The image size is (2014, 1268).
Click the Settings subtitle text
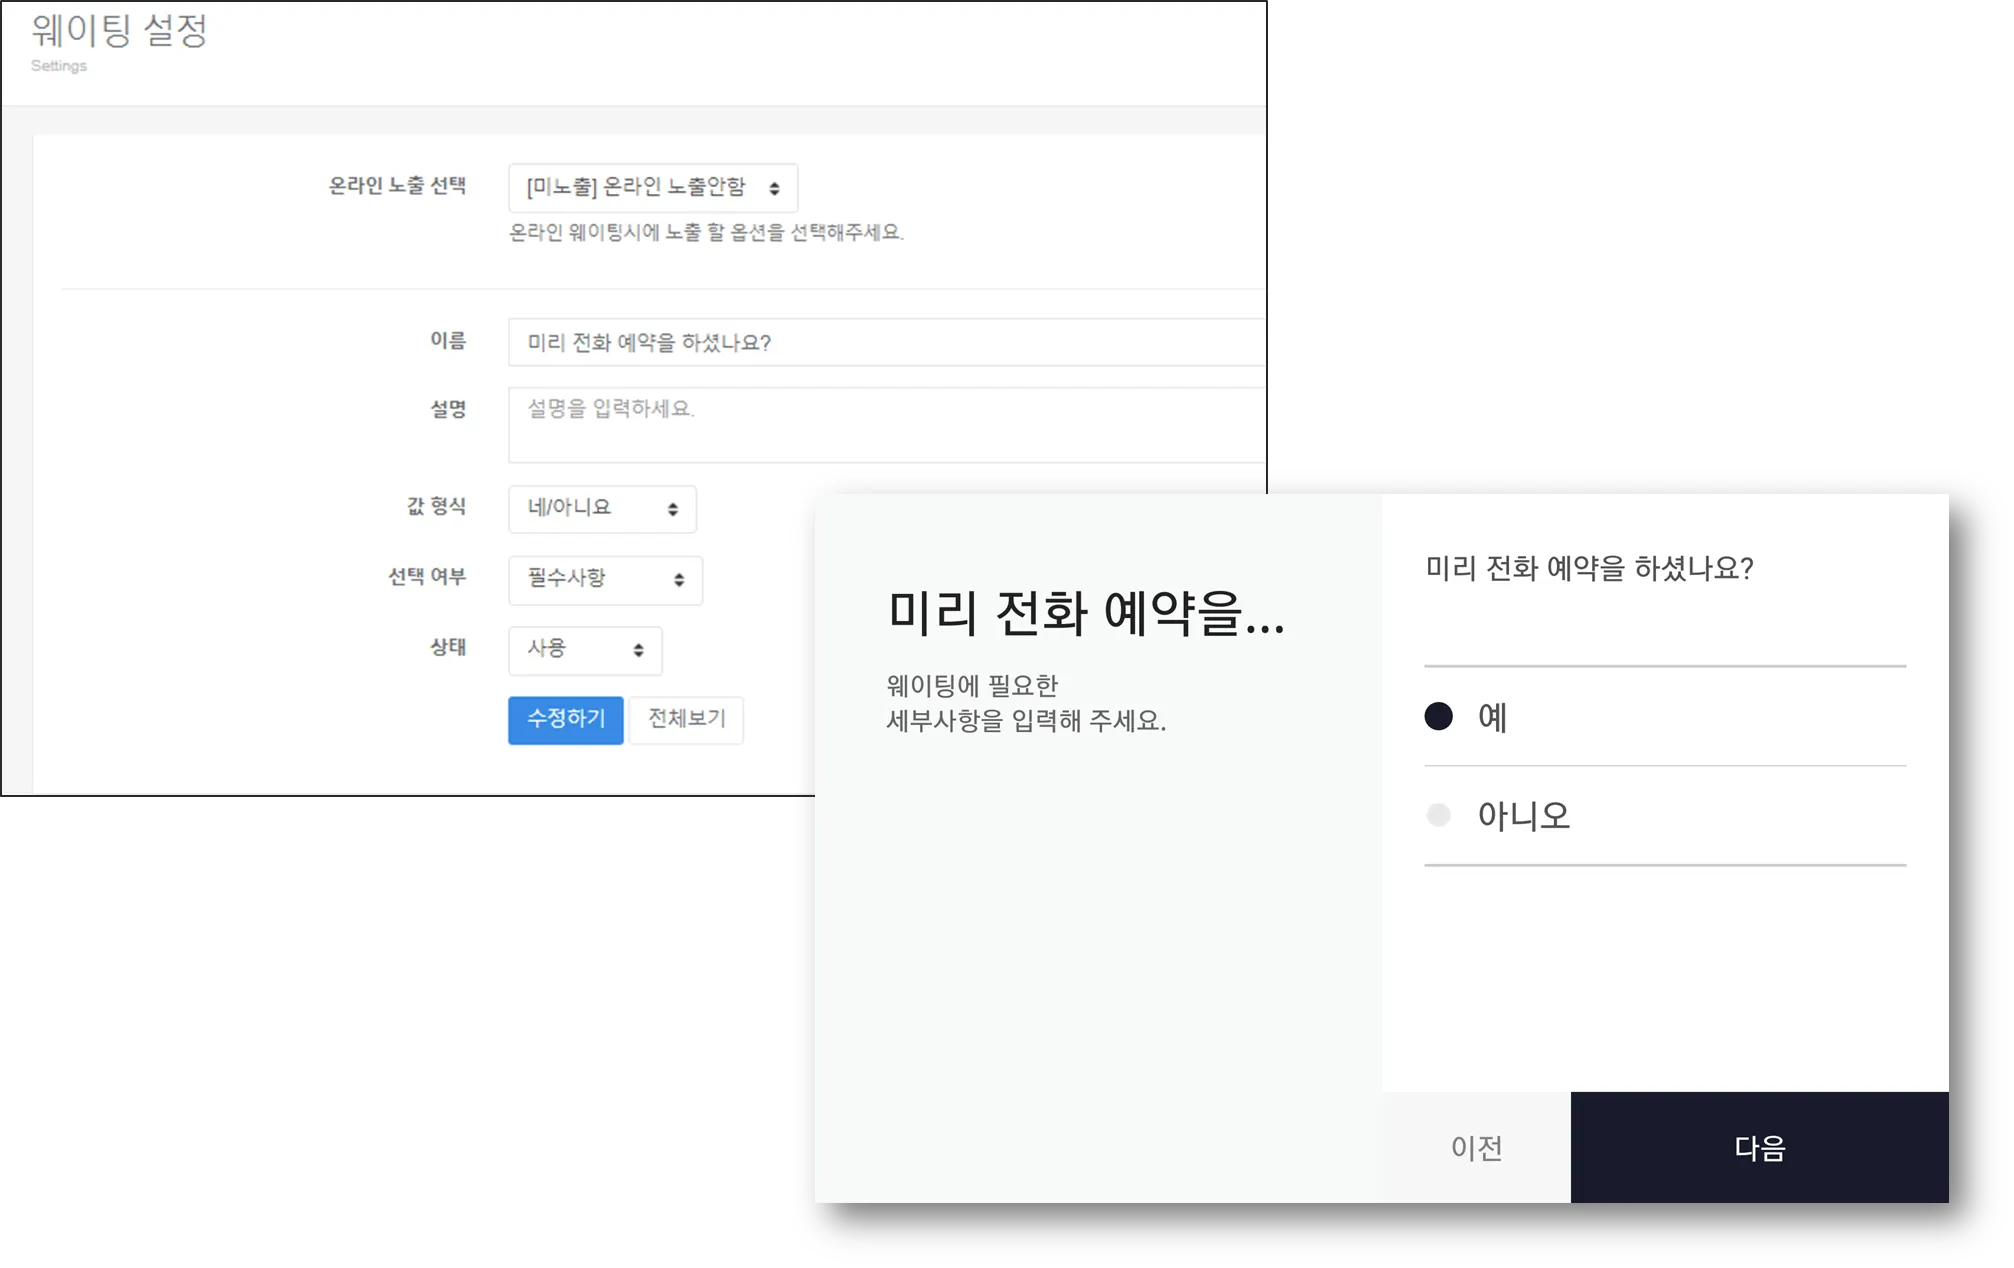(x=59, y=66)
